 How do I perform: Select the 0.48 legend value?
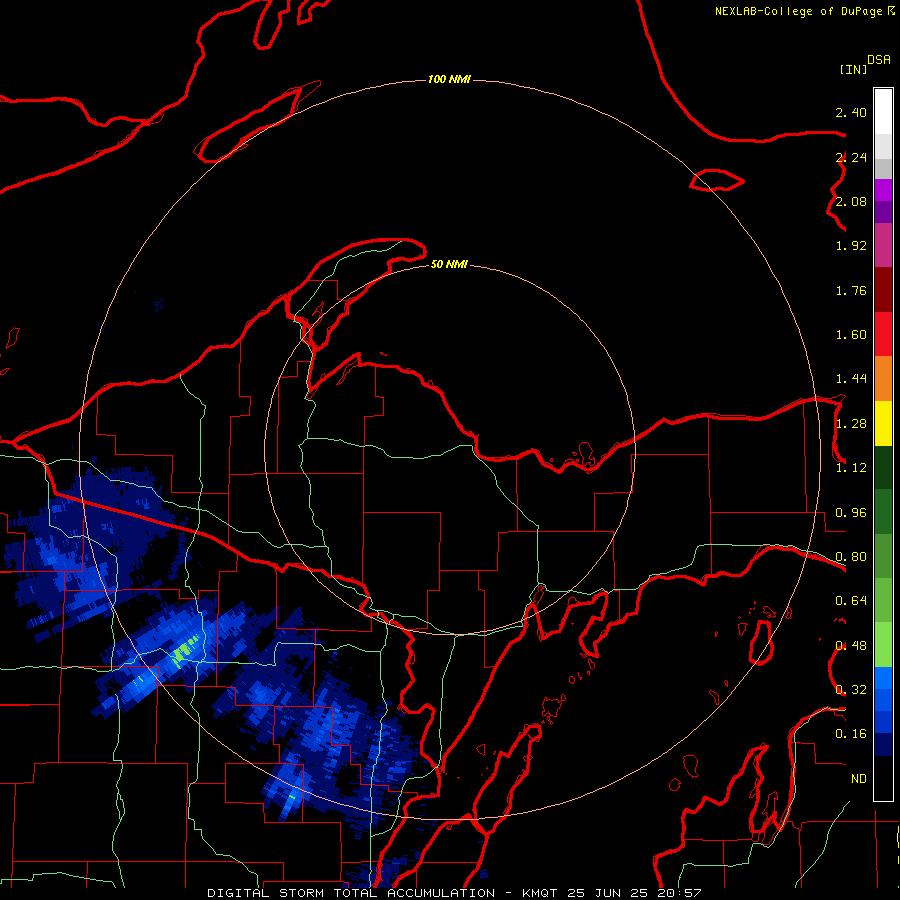coord(851,646)
